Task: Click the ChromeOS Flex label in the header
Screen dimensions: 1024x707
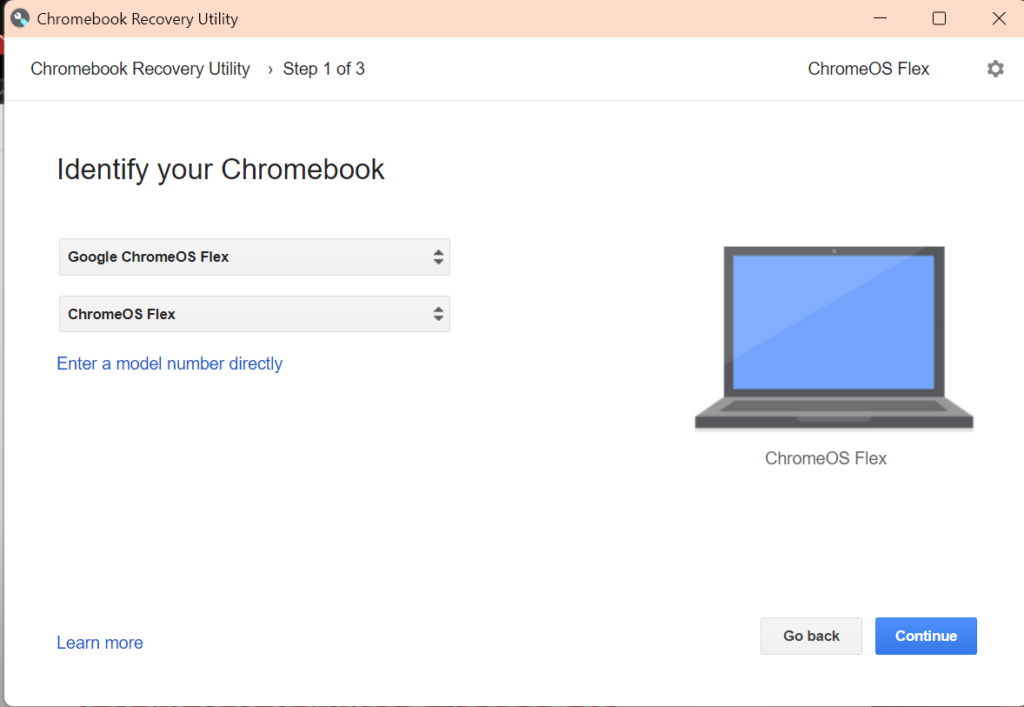Action: pos(868,69)
